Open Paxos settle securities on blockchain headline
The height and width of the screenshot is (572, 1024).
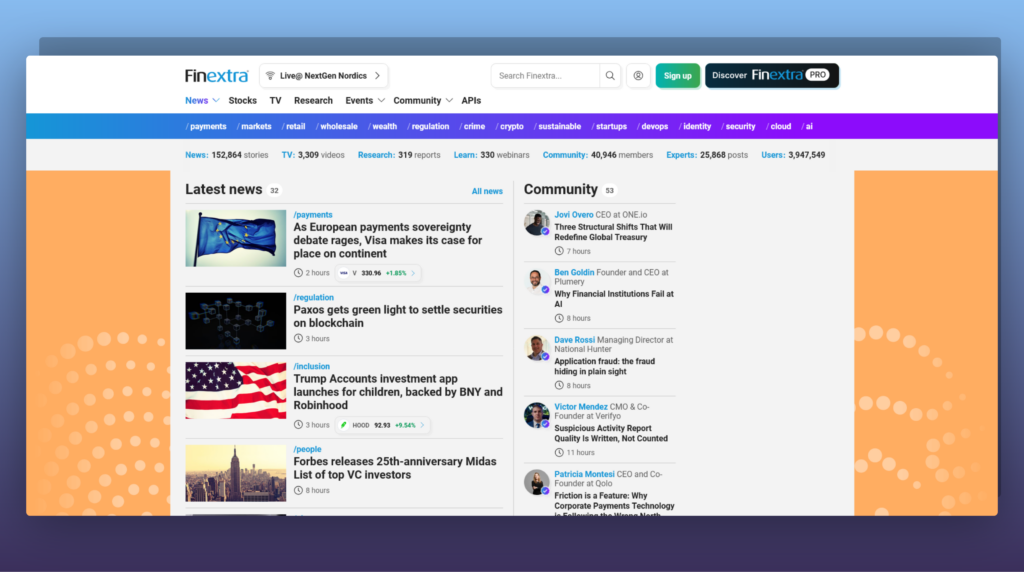pyautogui.click(x=398, y=316)
